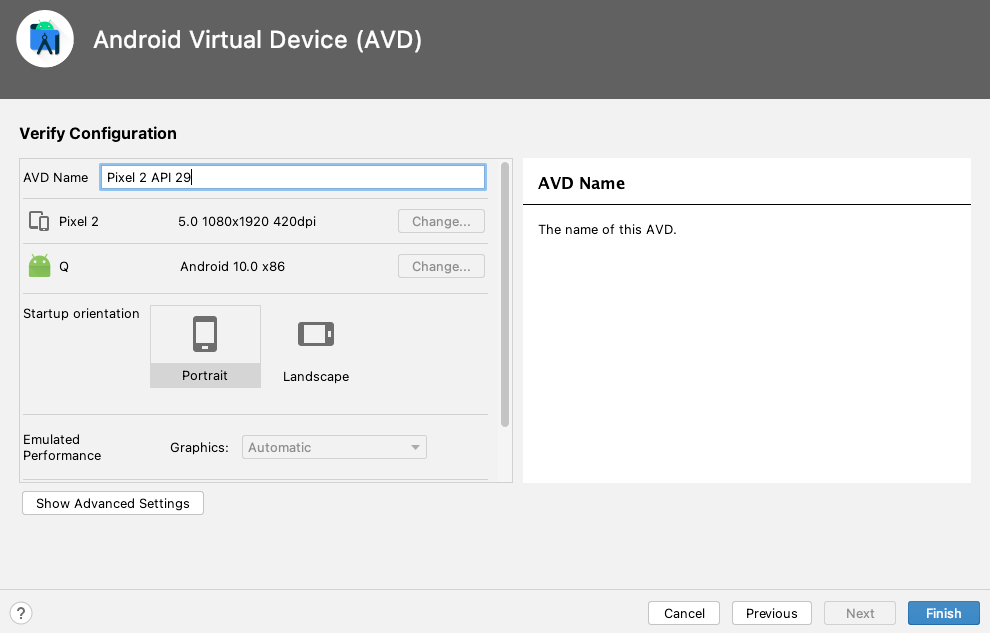The image size is (990, 633).
Task: Click the Android Studio logo icon
Action: pos(45,39)
